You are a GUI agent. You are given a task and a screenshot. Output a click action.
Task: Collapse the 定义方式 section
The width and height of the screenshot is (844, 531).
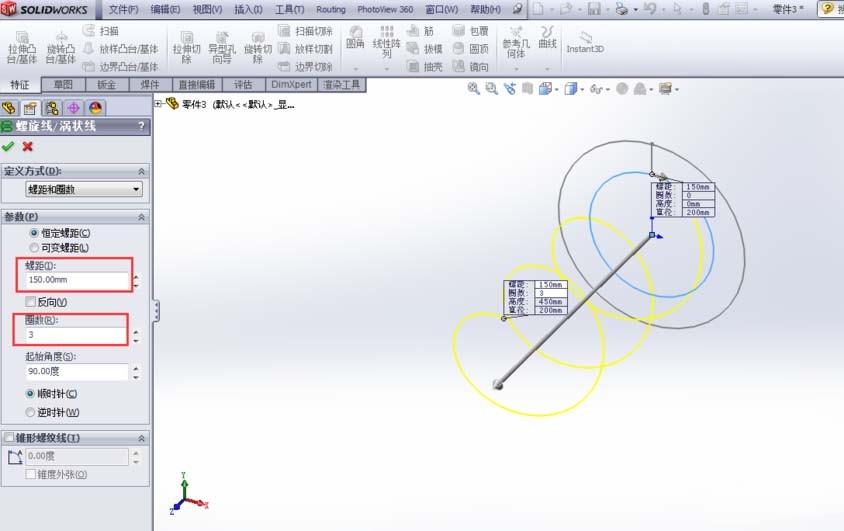[x=141, y=171]
